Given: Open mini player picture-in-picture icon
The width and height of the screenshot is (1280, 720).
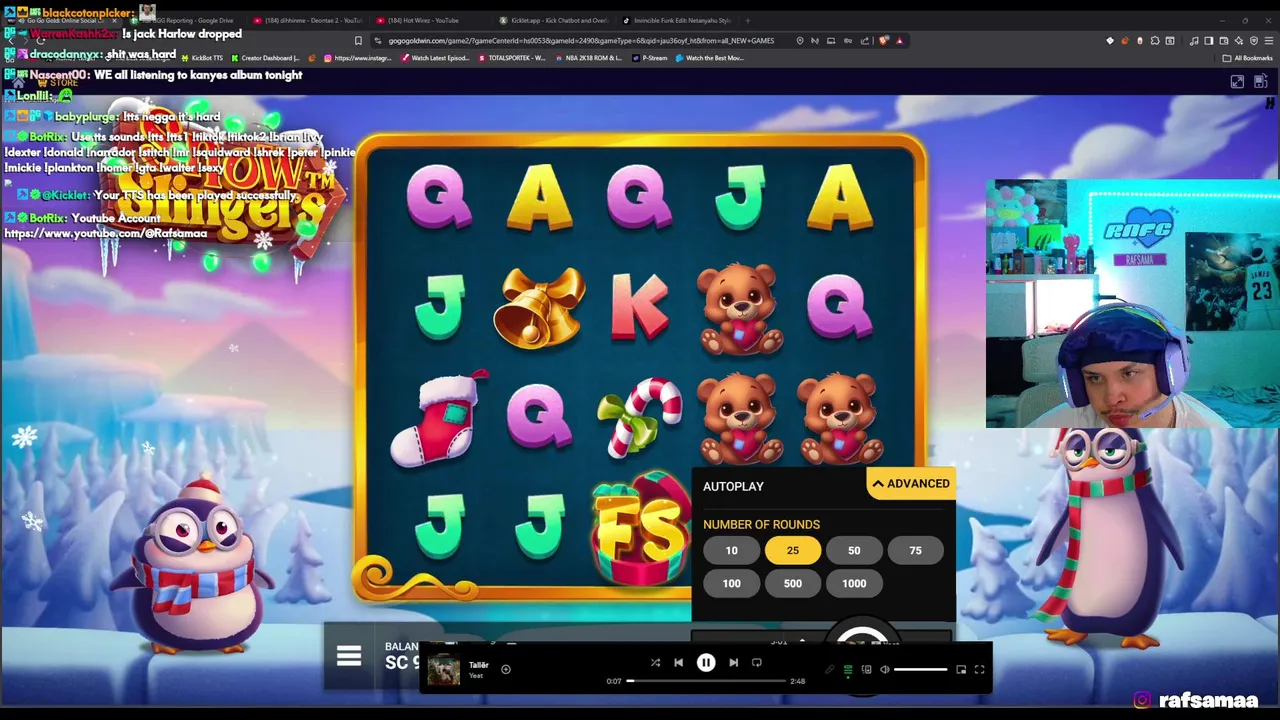Looking at the screenshot, I should tap(961, 670).
